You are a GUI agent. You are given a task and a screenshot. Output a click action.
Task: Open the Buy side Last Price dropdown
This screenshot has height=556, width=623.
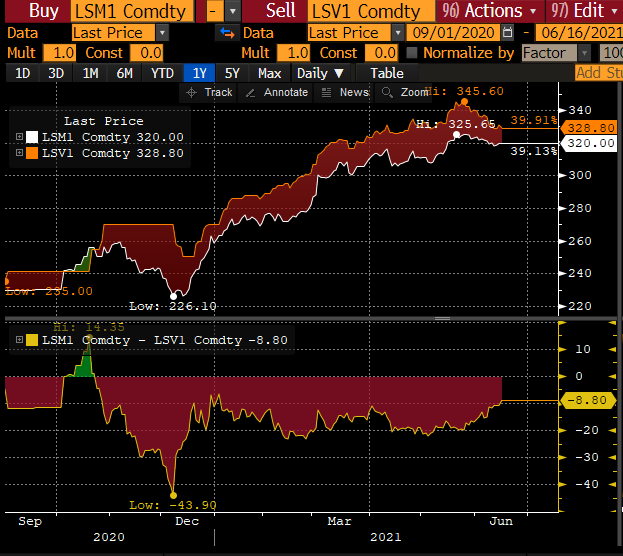161,33
